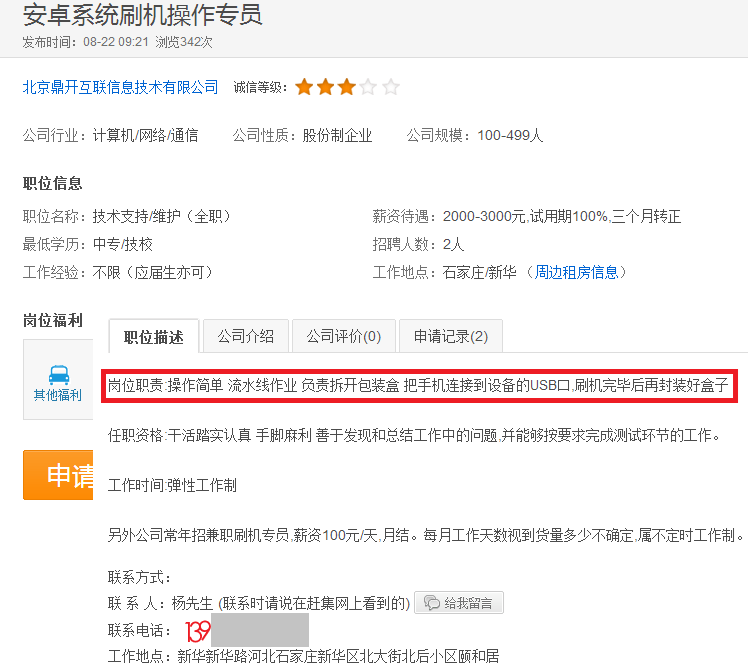Click the red-outlined 岗位职责 description line

[419, 386]
